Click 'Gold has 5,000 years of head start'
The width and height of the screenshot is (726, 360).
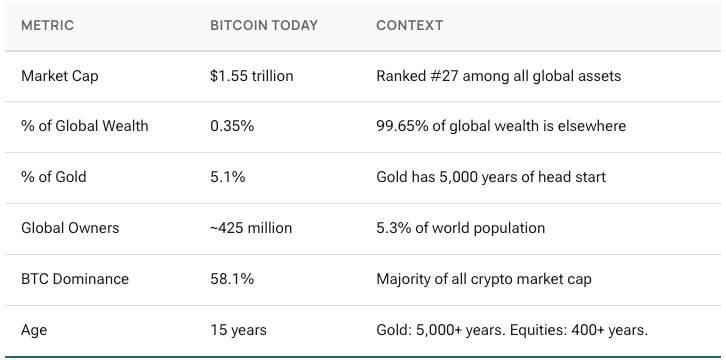tap(491, 177)
